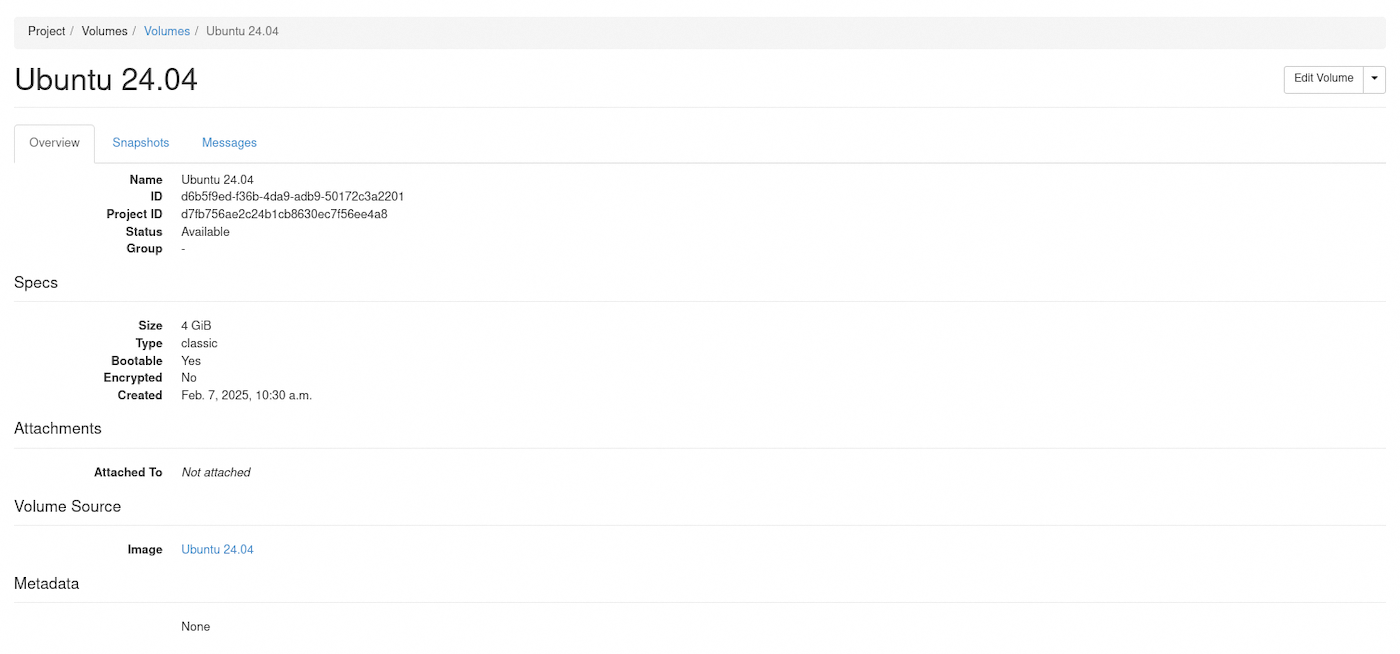Click the volume ID value starting d6b5f9ed
The height and width of the screenshot is (654, 1400).
(292, 197)
